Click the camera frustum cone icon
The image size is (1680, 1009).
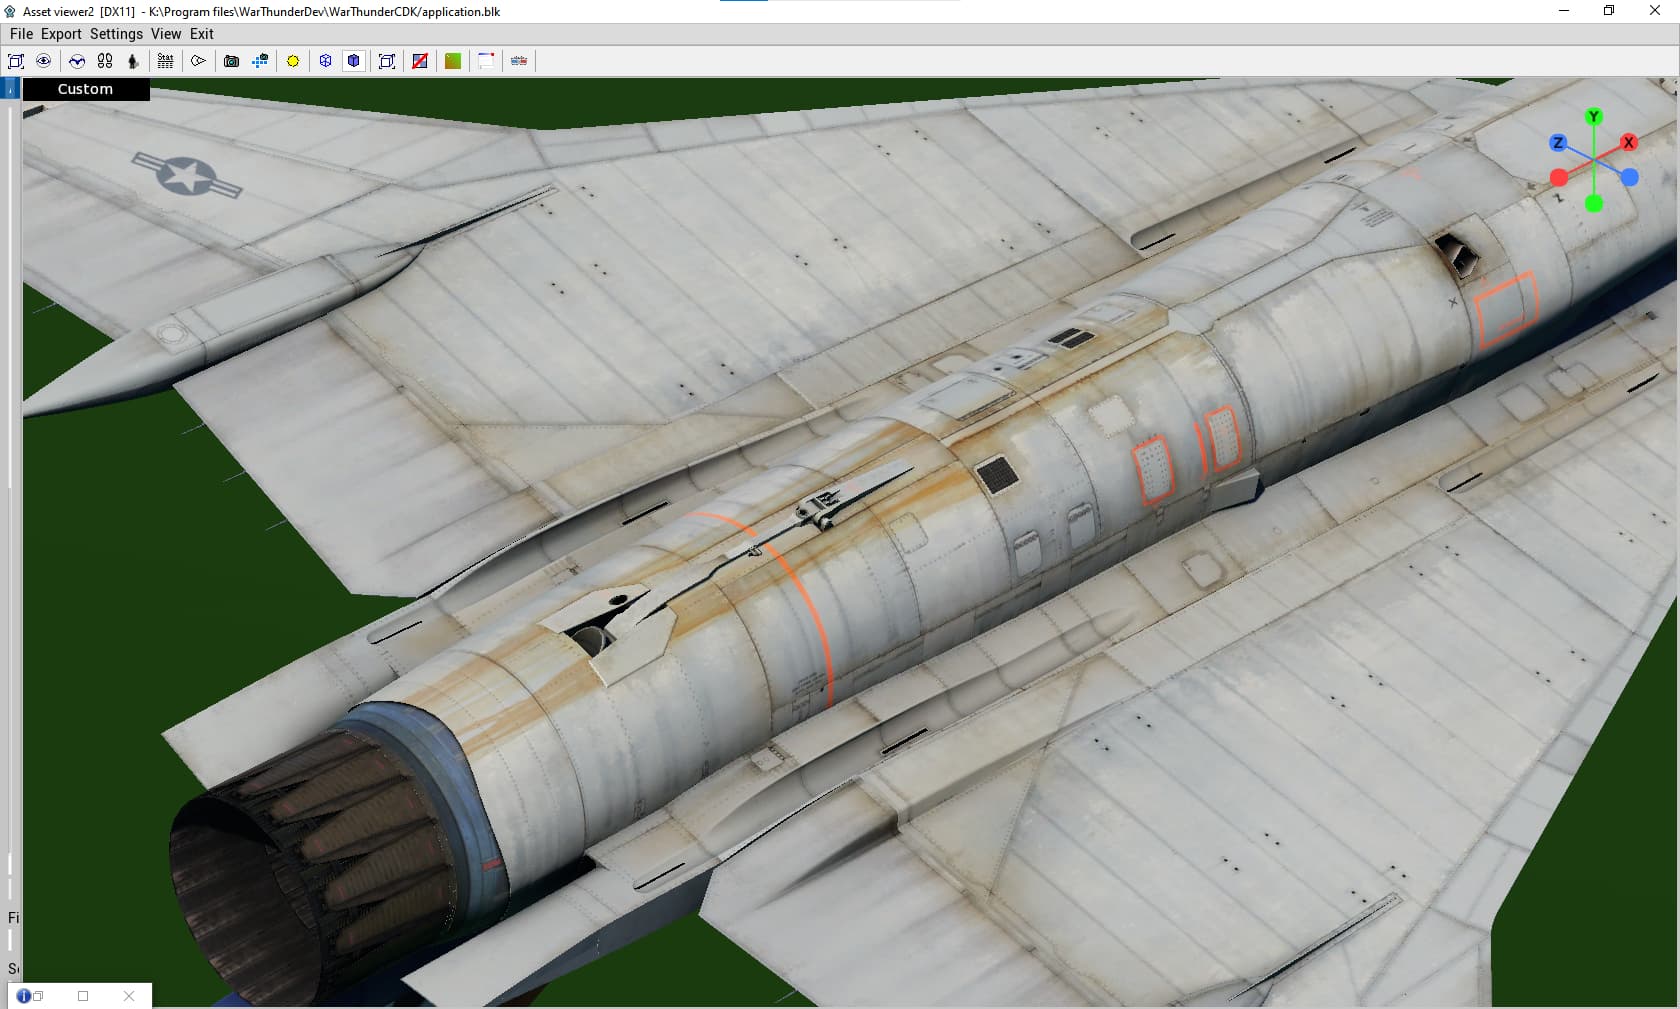199,61
